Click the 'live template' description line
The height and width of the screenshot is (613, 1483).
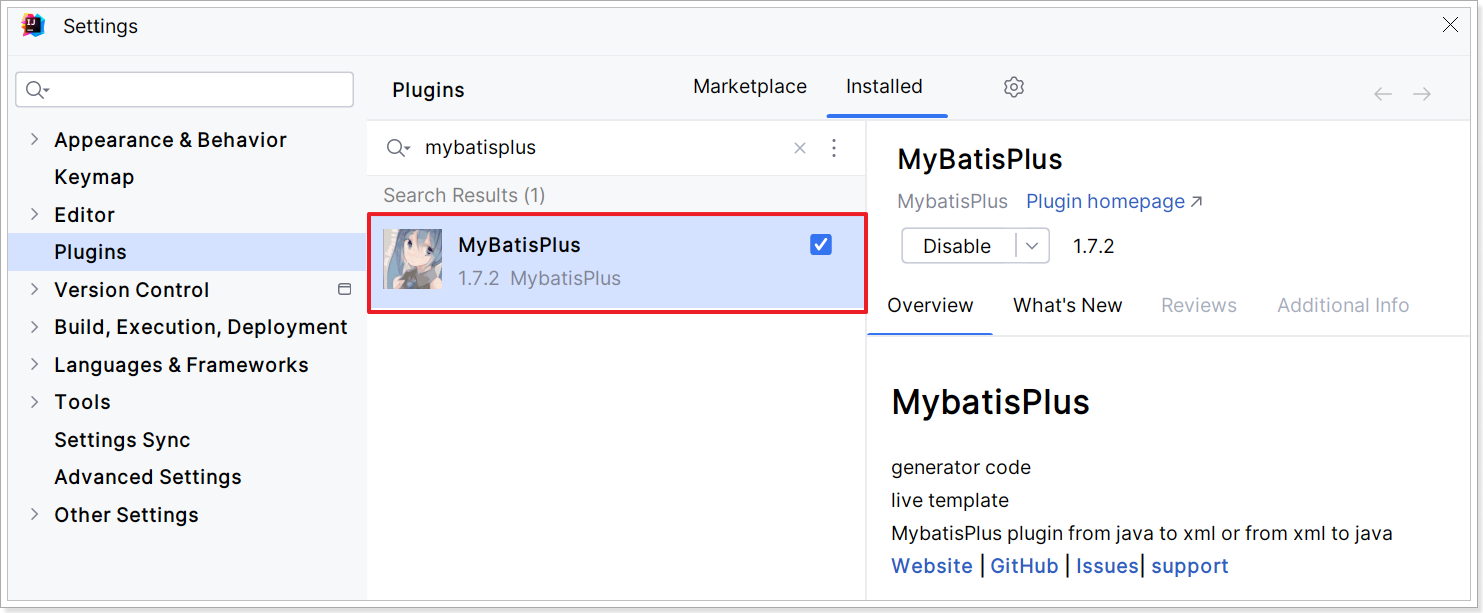950,500
